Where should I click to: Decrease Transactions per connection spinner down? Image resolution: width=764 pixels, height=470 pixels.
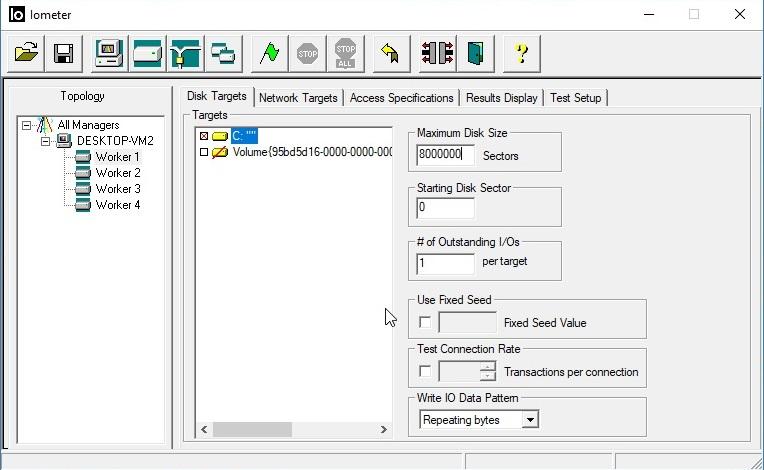[488, 376]
